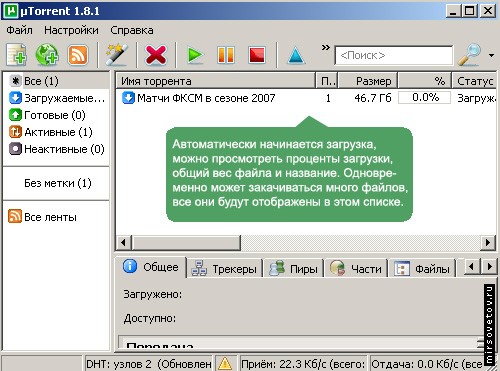The width and height of the screenshot is (500, 371).
Task: Close the µTorrent window
Action: click(x=488, y=11)
